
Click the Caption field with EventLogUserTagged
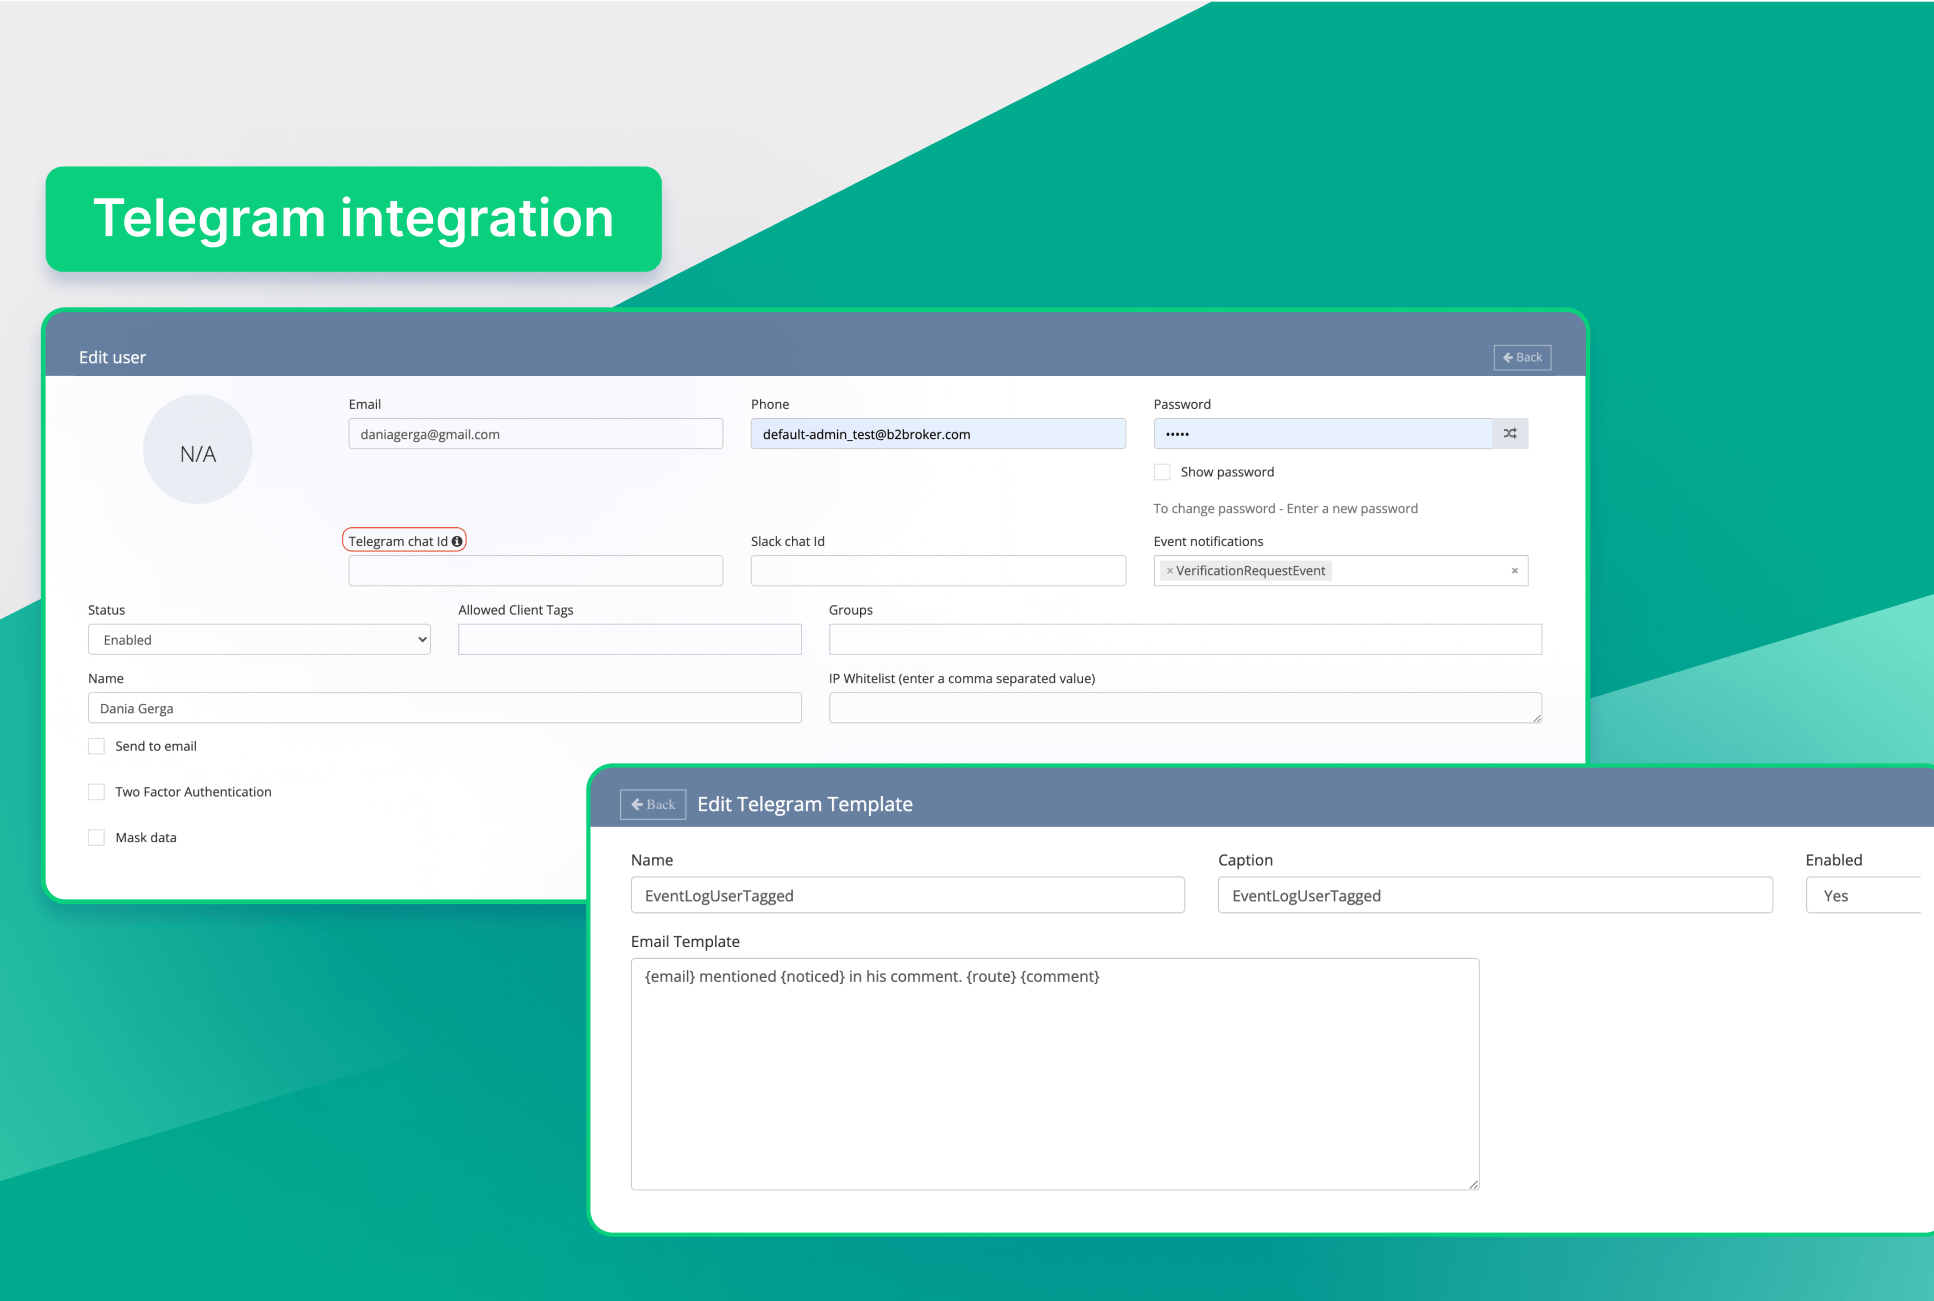pos(1494,896)
